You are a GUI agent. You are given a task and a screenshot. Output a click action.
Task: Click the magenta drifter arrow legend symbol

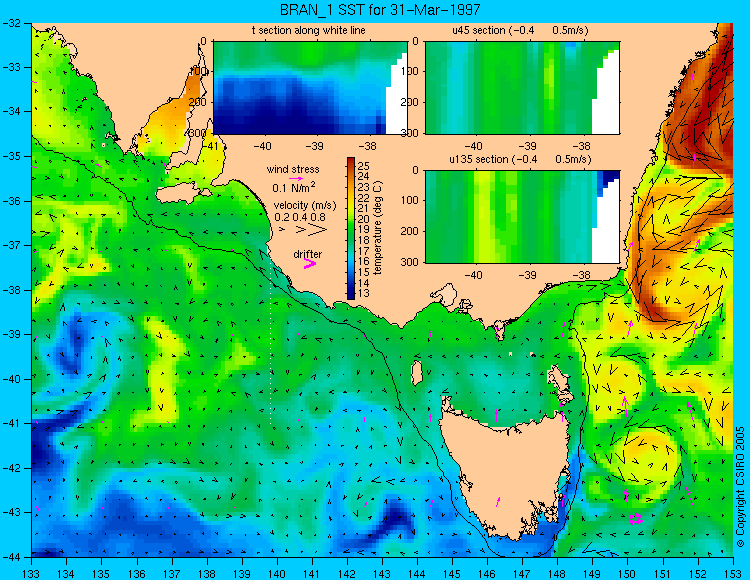310,263
